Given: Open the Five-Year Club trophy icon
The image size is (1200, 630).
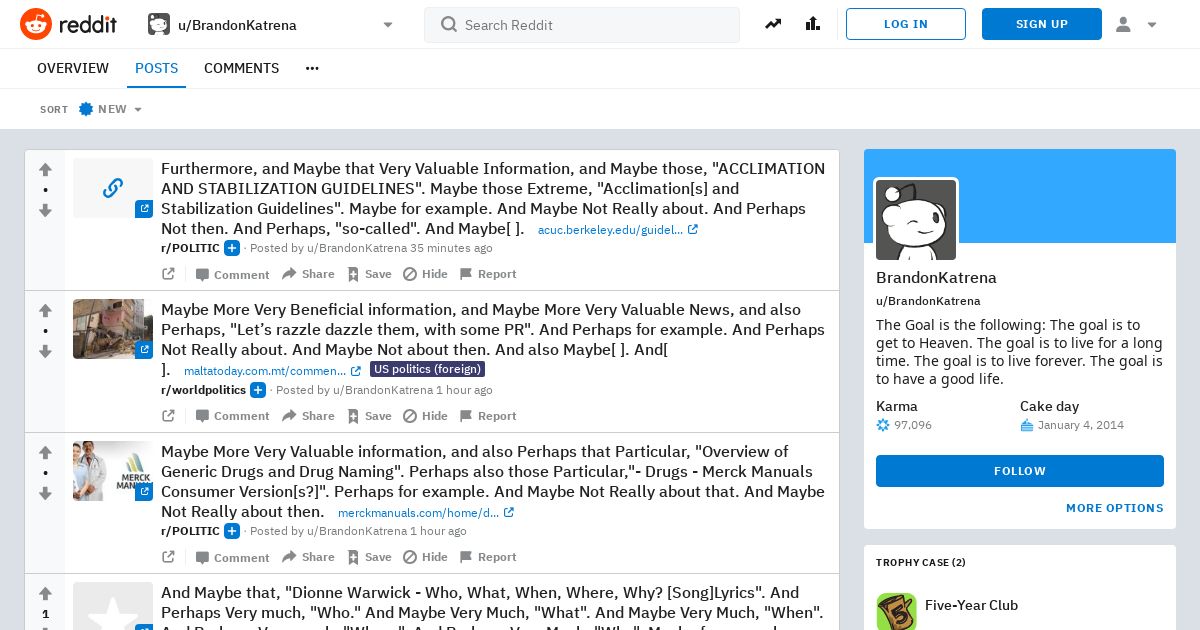Looking at the screenshot, I should pos(896,611).
